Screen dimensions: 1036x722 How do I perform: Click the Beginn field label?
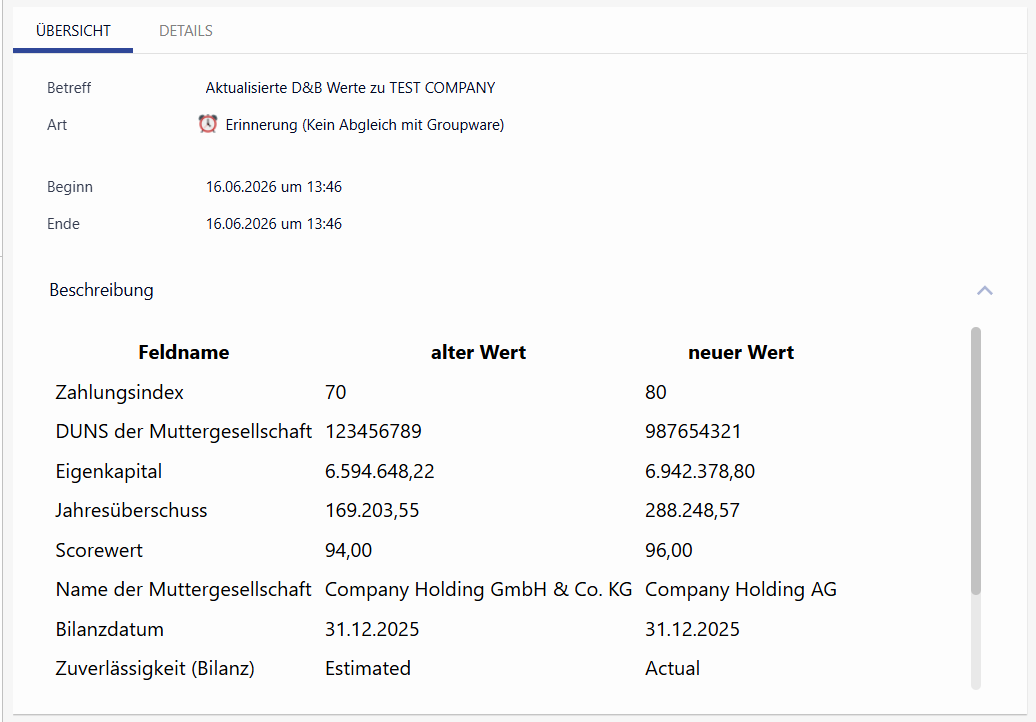click(69, 187)
